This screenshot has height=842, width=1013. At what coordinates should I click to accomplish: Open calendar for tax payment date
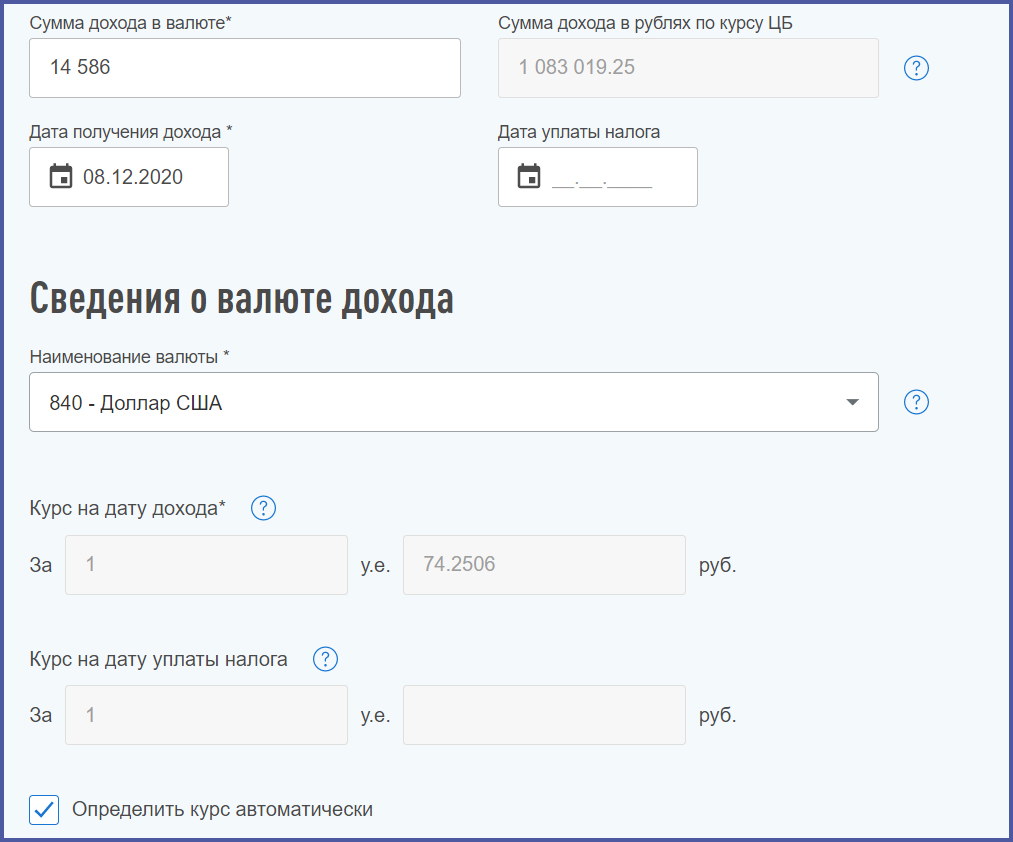coord(529,176)
